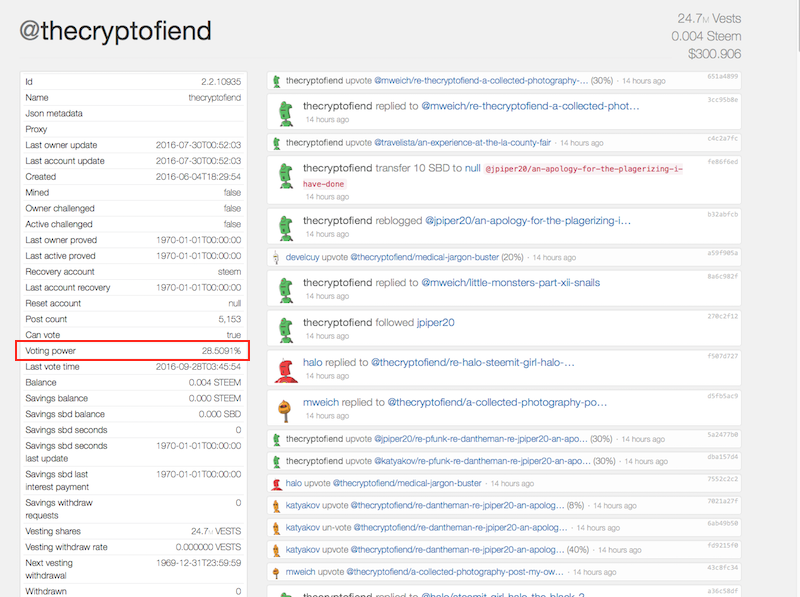Open @travelista/an-experience-at-the-la-county-fair link
The height and width of the screenshot is (597, 800).
pos(463,143)
